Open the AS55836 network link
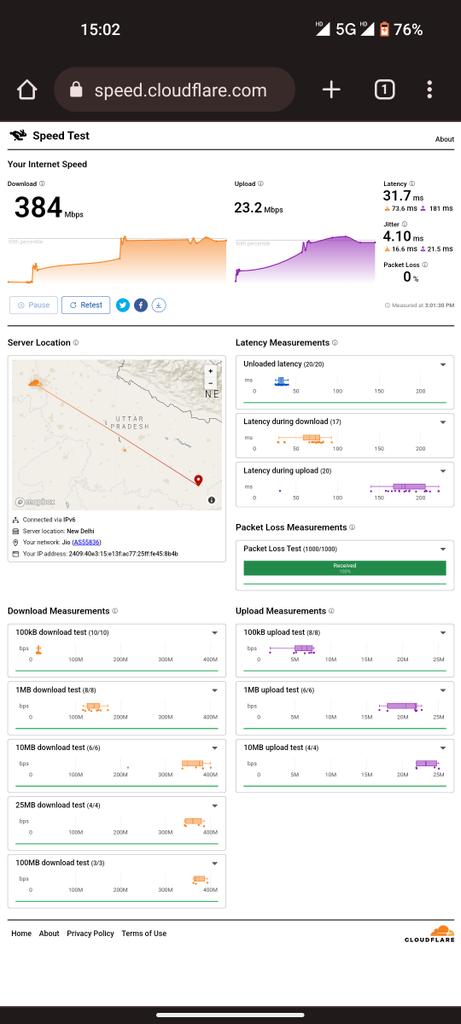The width and height of the screenshot is (461, 1024). [86, 542]
